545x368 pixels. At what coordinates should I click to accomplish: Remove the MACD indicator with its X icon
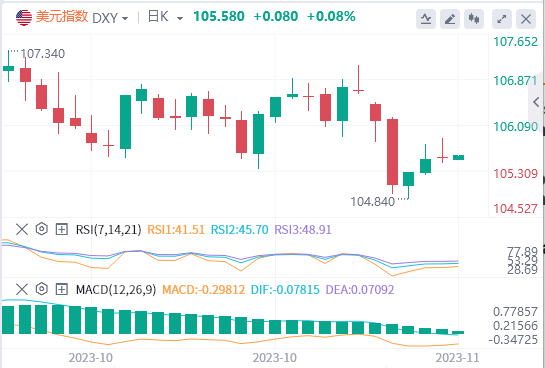tap(22, 289)
